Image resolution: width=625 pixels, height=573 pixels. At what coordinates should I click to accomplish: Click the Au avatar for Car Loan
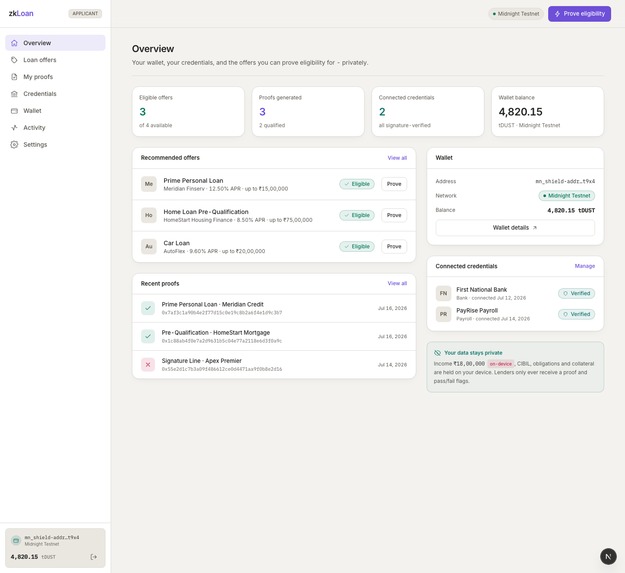[x=149, y=246]
